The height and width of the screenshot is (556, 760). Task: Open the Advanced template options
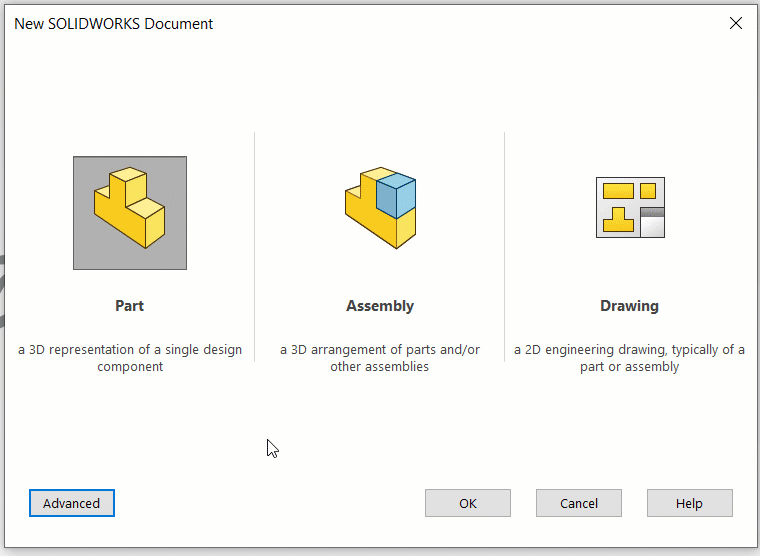coord(72,503)
